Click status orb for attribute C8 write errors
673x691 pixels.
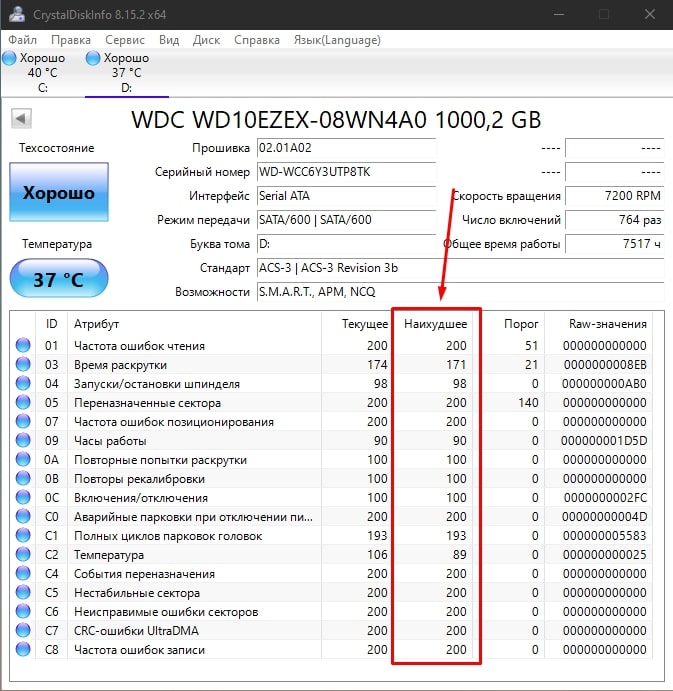click(23, 649)
